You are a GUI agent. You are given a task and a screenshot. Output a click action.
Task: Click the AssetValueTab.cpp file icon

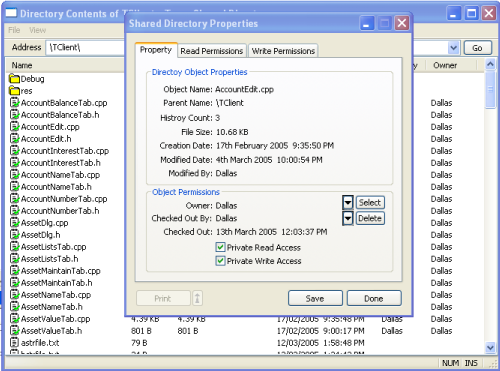tap(15, 319)
